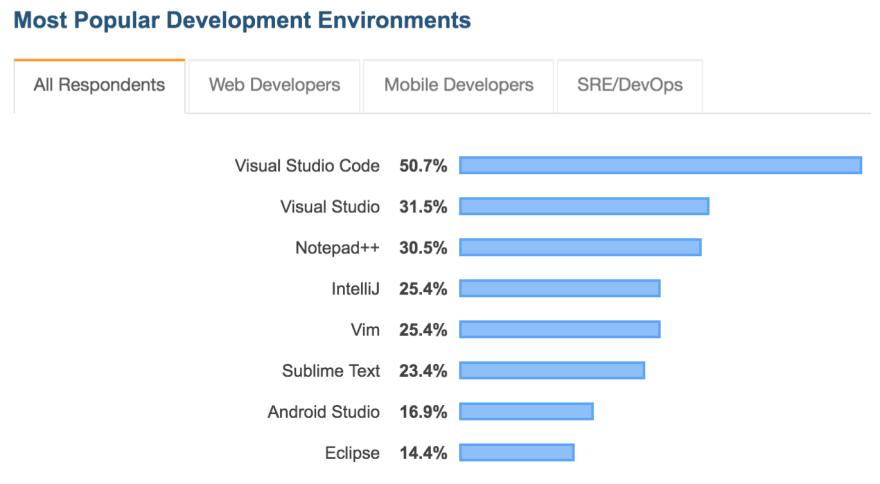Click the 16.9% value
The height and width of the screenshot is (484, 880).
coord(423,412)
